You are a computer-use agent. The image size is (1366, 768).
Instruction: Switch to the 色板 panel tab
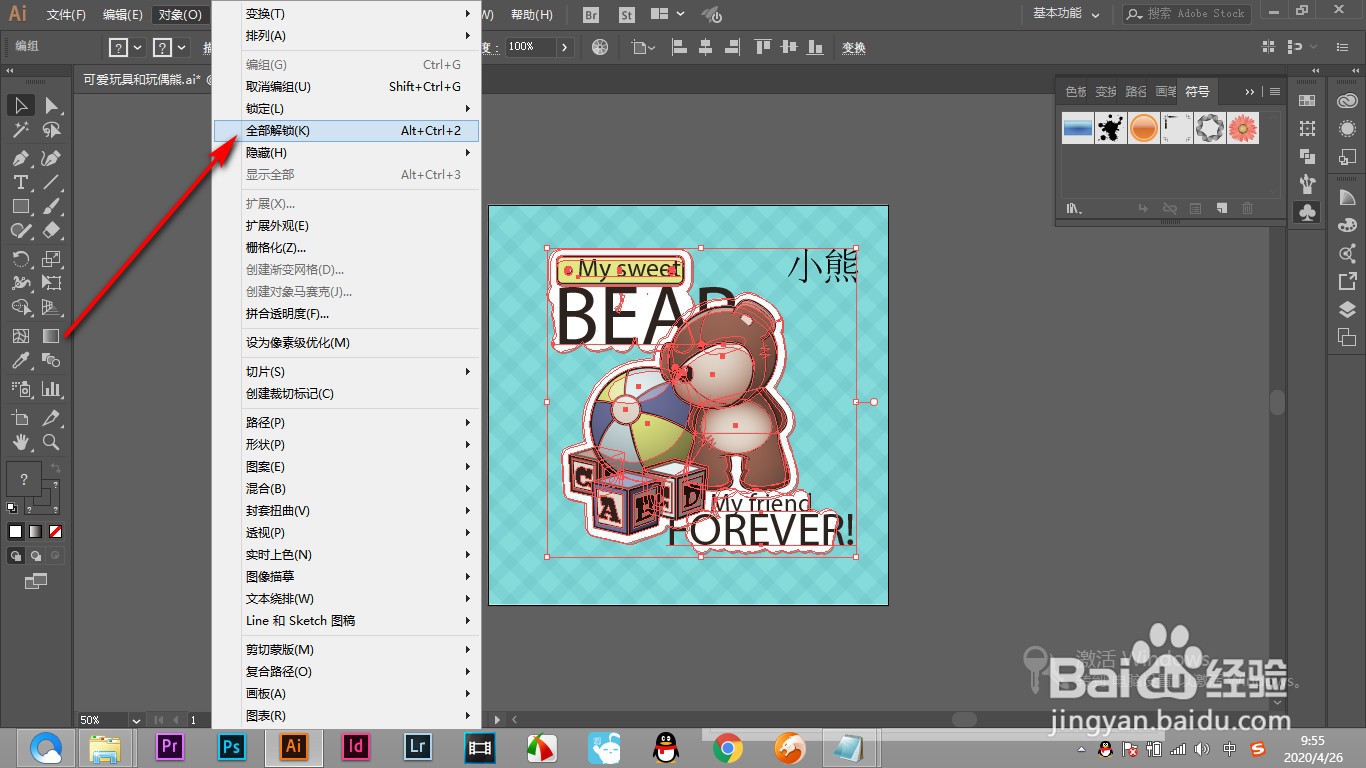pos(1075,91)
